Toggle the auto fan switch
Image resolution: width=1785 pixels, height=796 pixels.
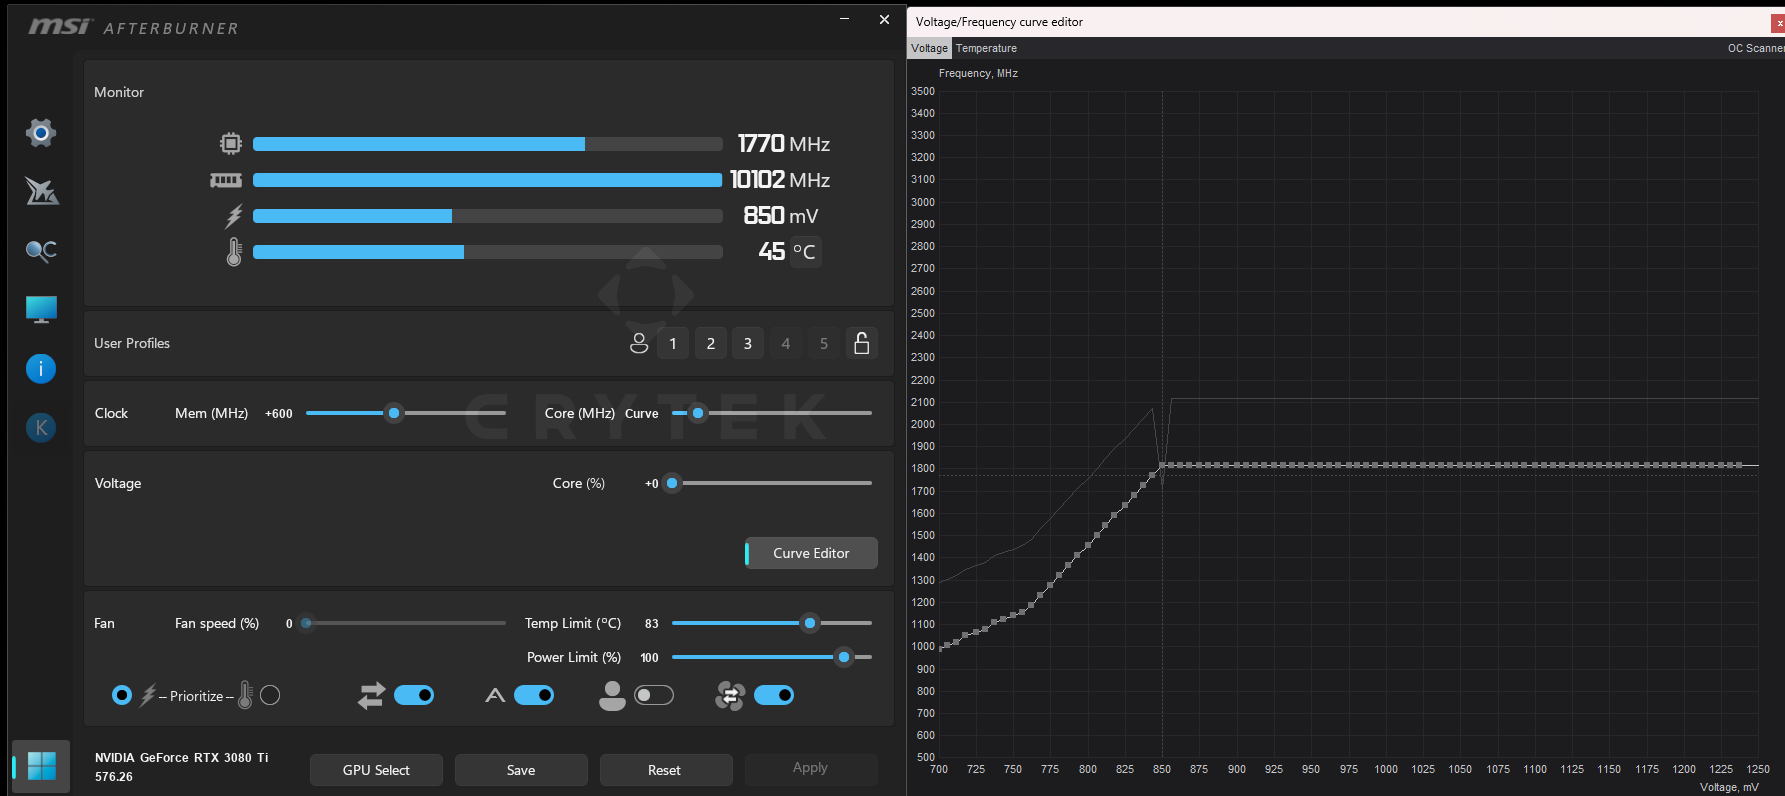[534, 695]
